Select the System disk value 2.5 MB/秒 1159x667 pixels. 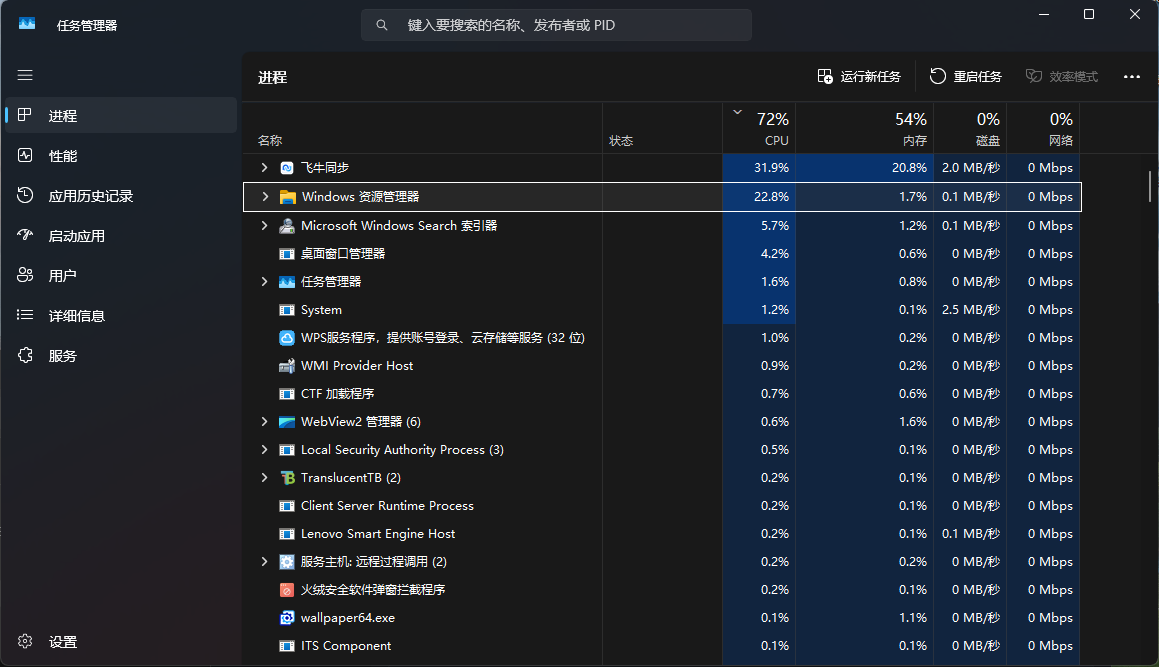pos(971,310)
